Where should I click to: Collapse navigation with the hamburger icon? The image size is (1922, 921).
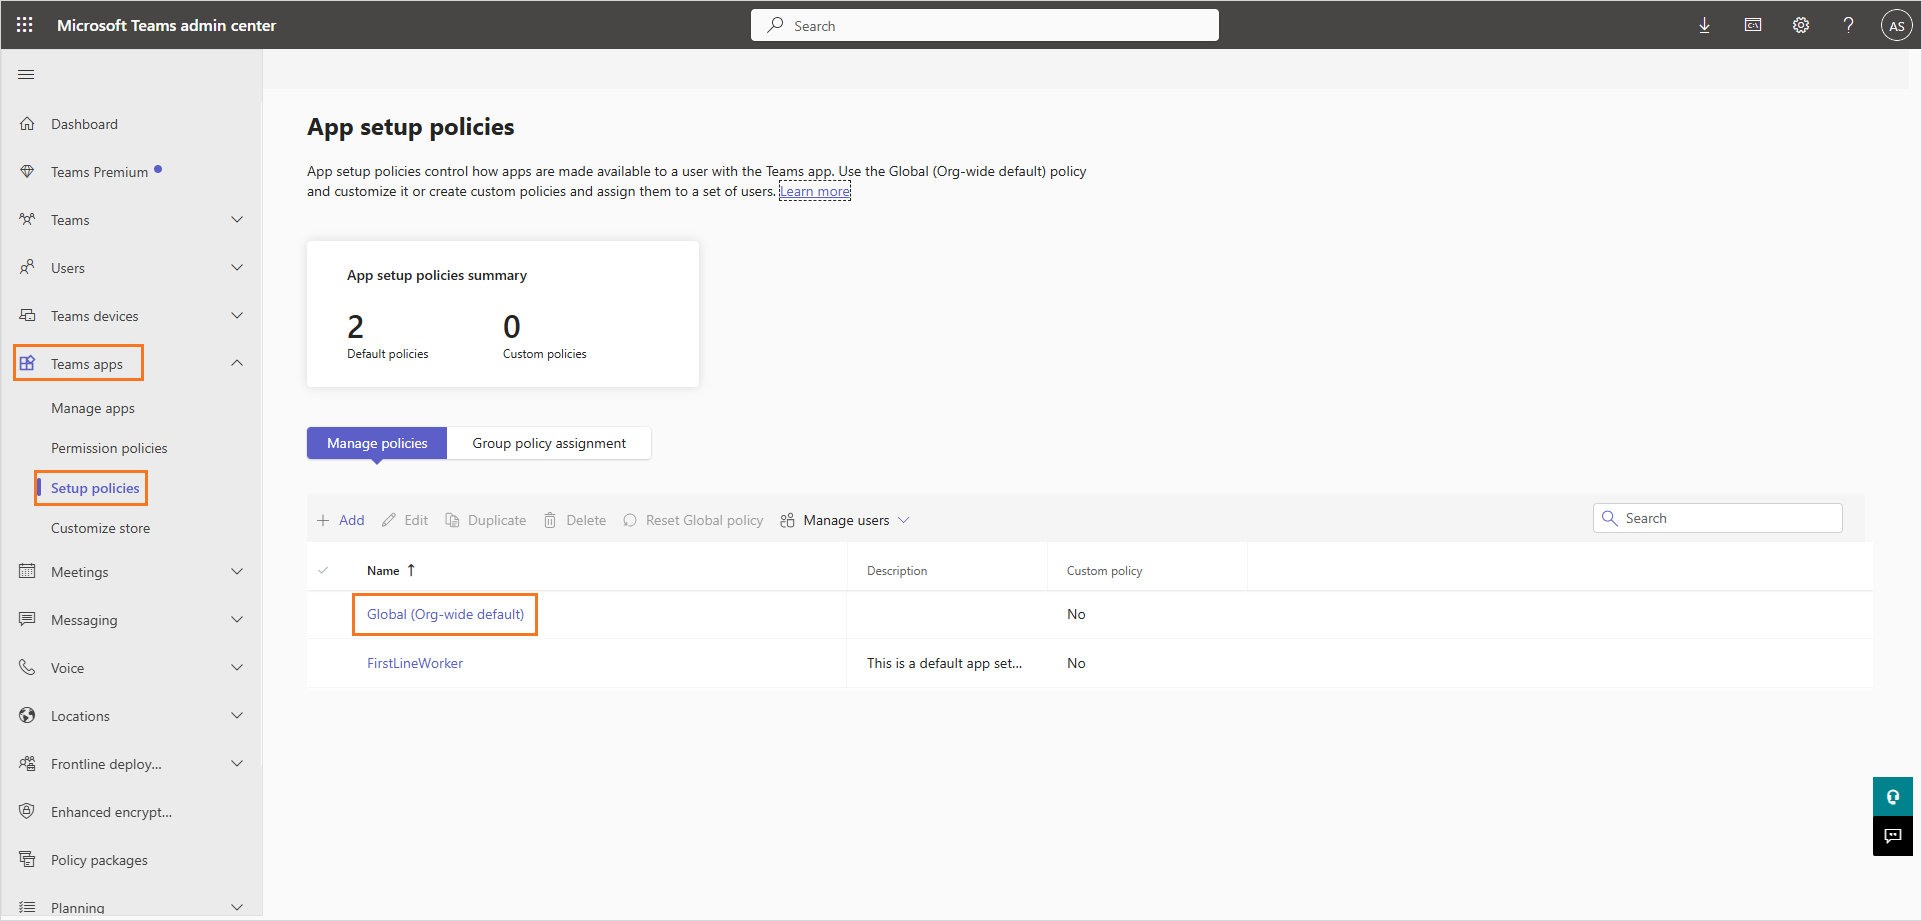(27, 75)
